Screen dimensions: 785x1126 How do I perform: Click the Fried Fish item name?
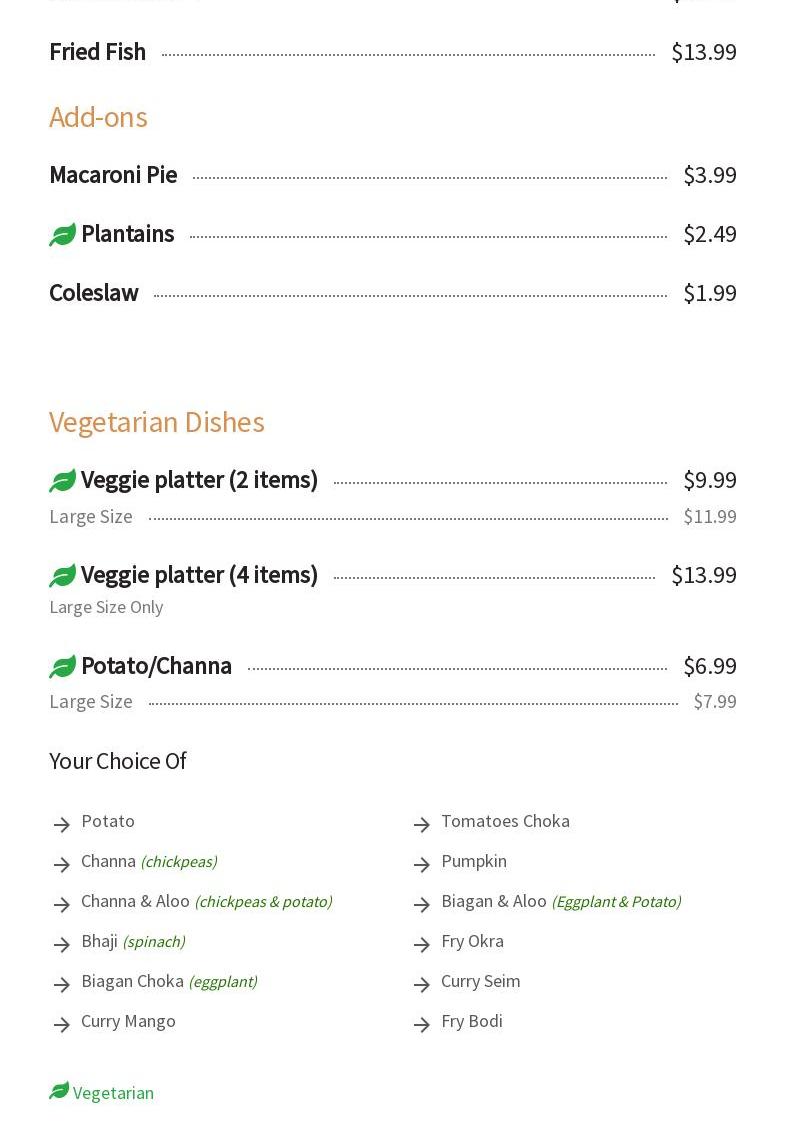(x=97, y=52)
